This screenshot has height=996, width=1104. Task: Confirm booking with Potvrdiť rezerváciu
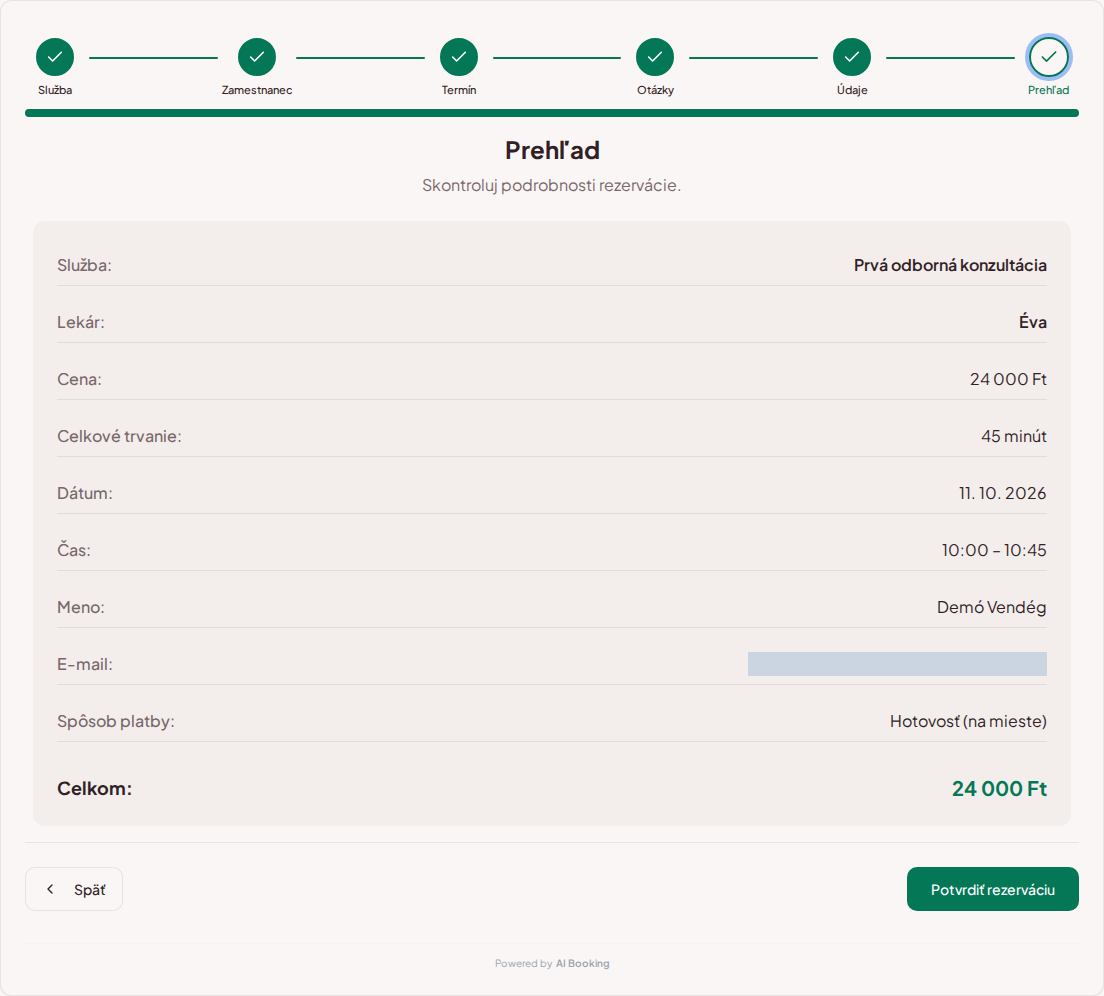click(993, 889)
